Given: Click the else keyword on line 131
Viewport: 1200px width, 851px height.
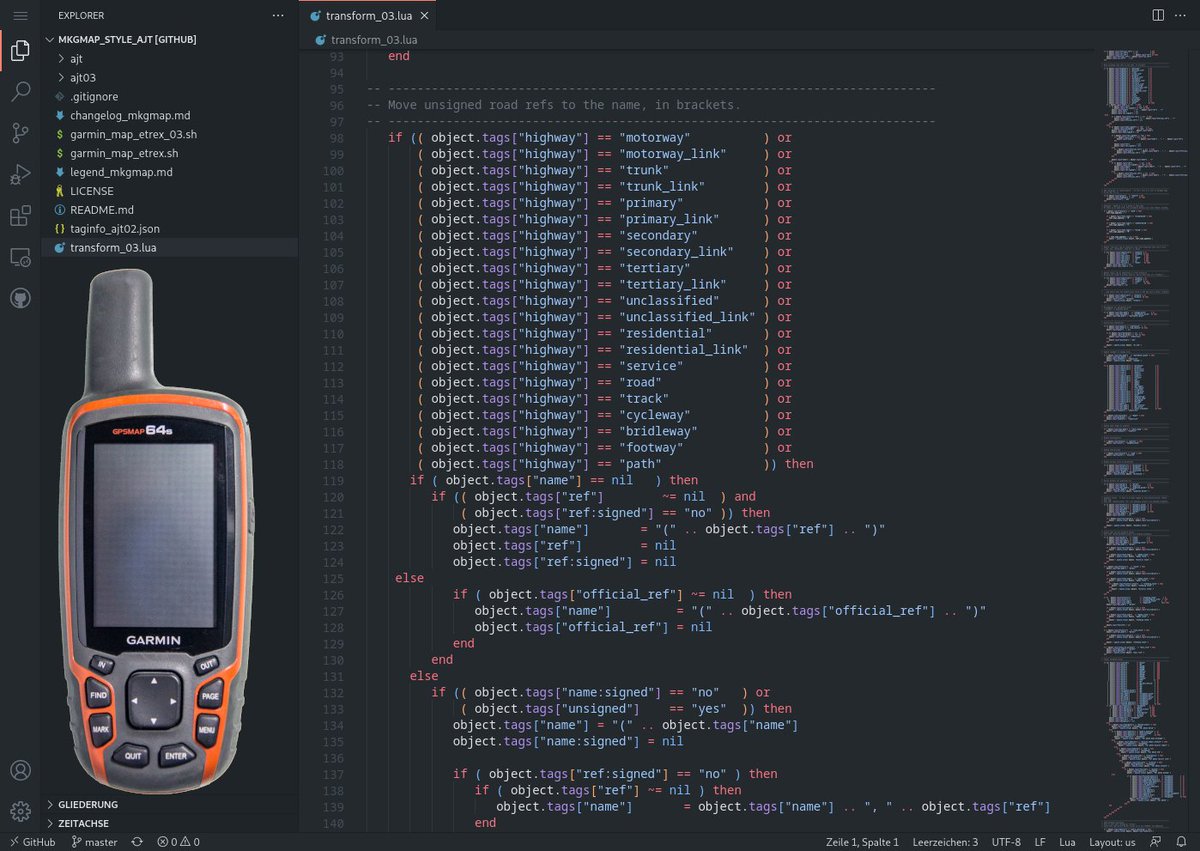Looking at the screenshot, I should point(424,676).
